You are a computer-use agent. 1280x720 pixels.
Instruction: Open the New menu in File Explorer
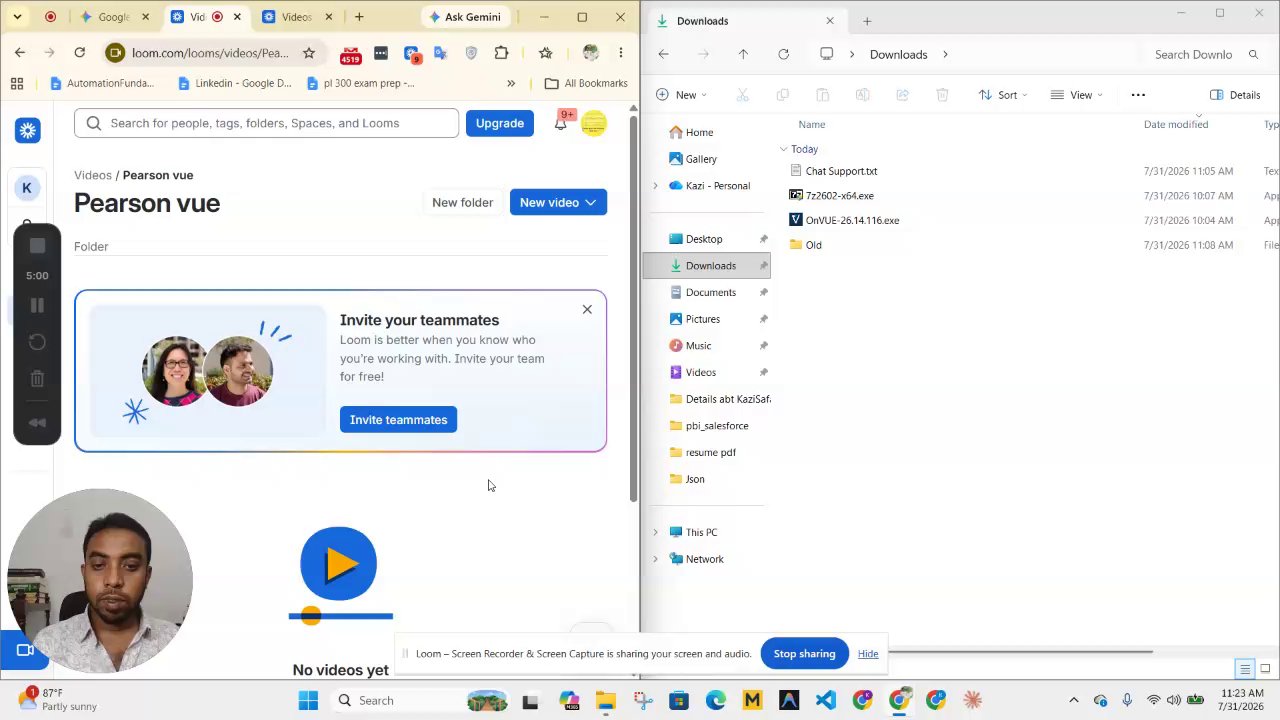(x=682, y=95)
